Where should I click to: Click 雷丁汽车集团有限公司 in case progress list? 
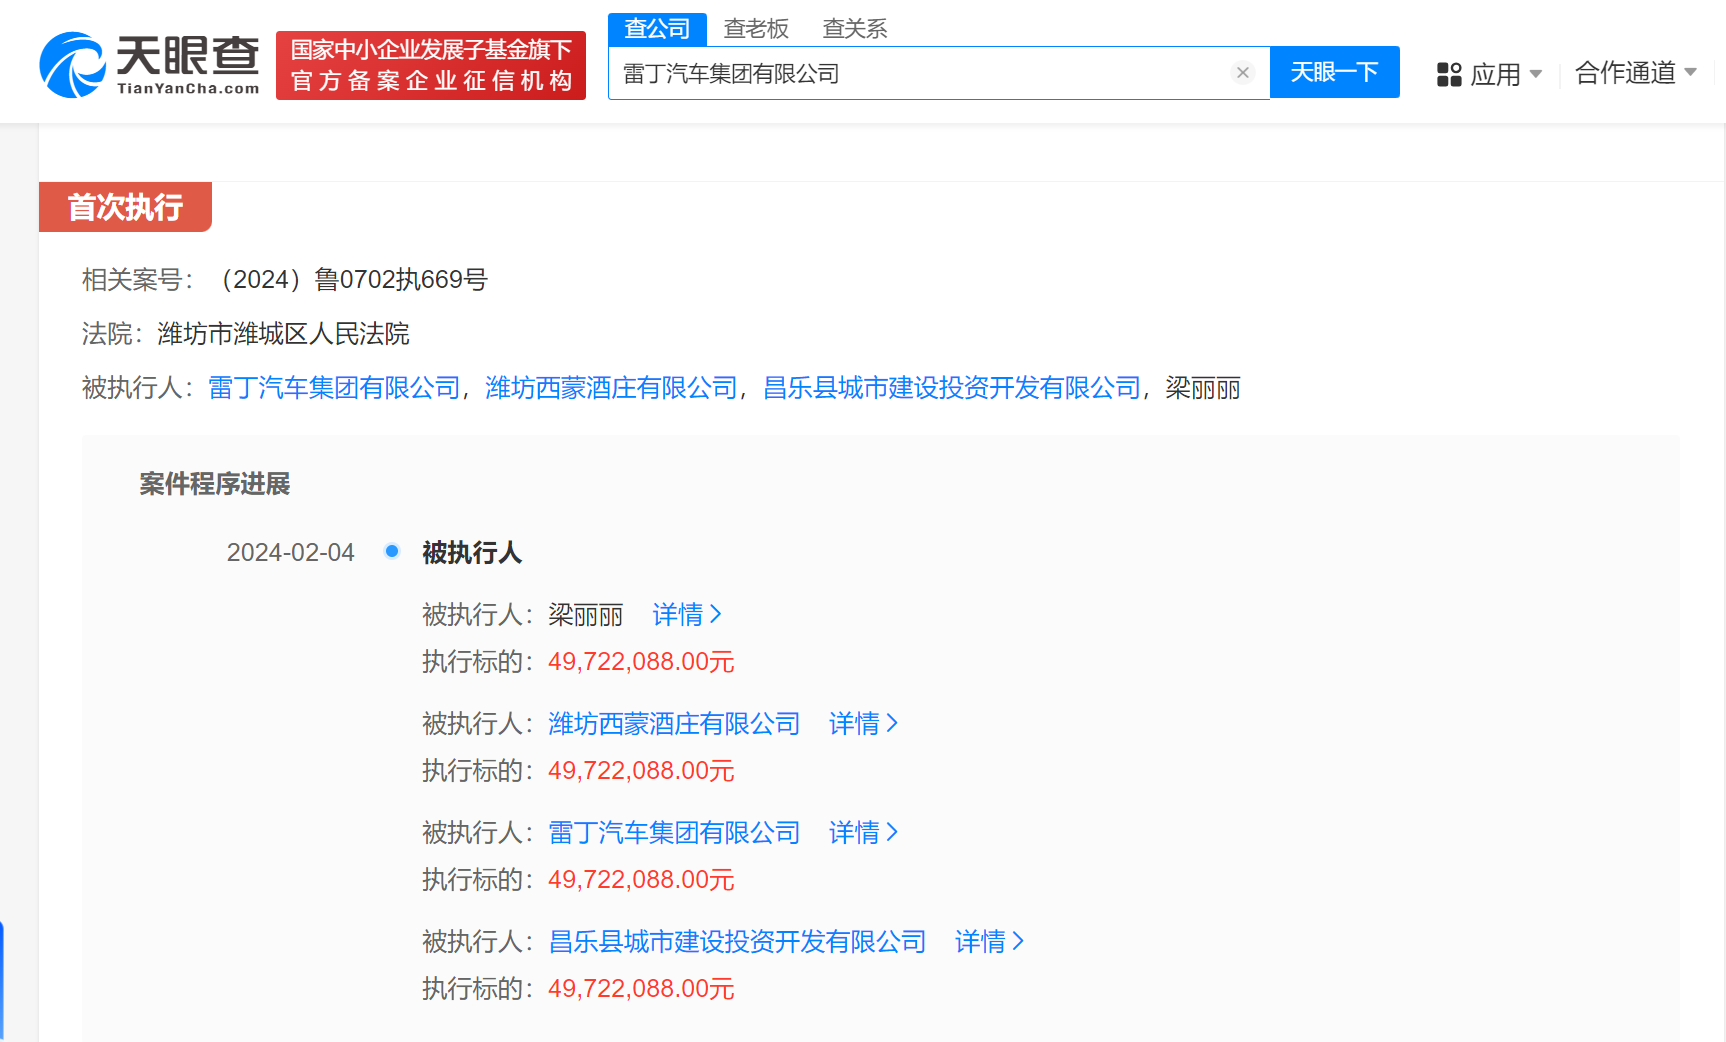(x=674, y=832)
